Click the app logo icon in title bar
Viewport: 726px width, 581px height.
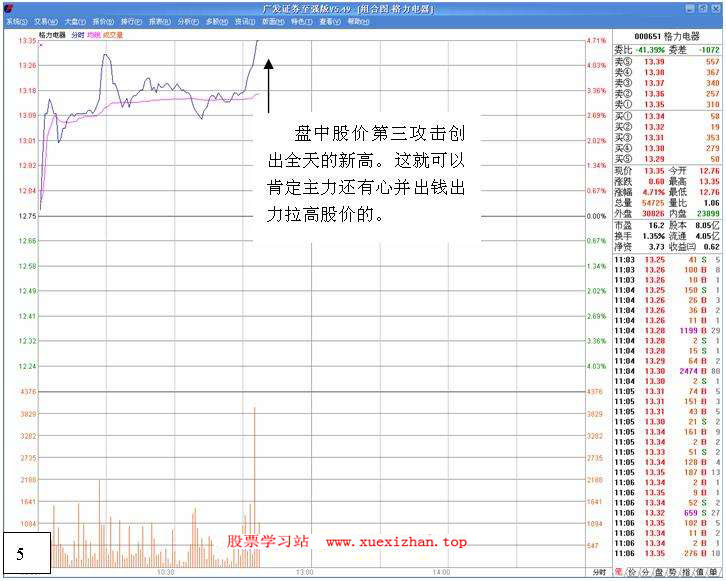coord(8,8)
